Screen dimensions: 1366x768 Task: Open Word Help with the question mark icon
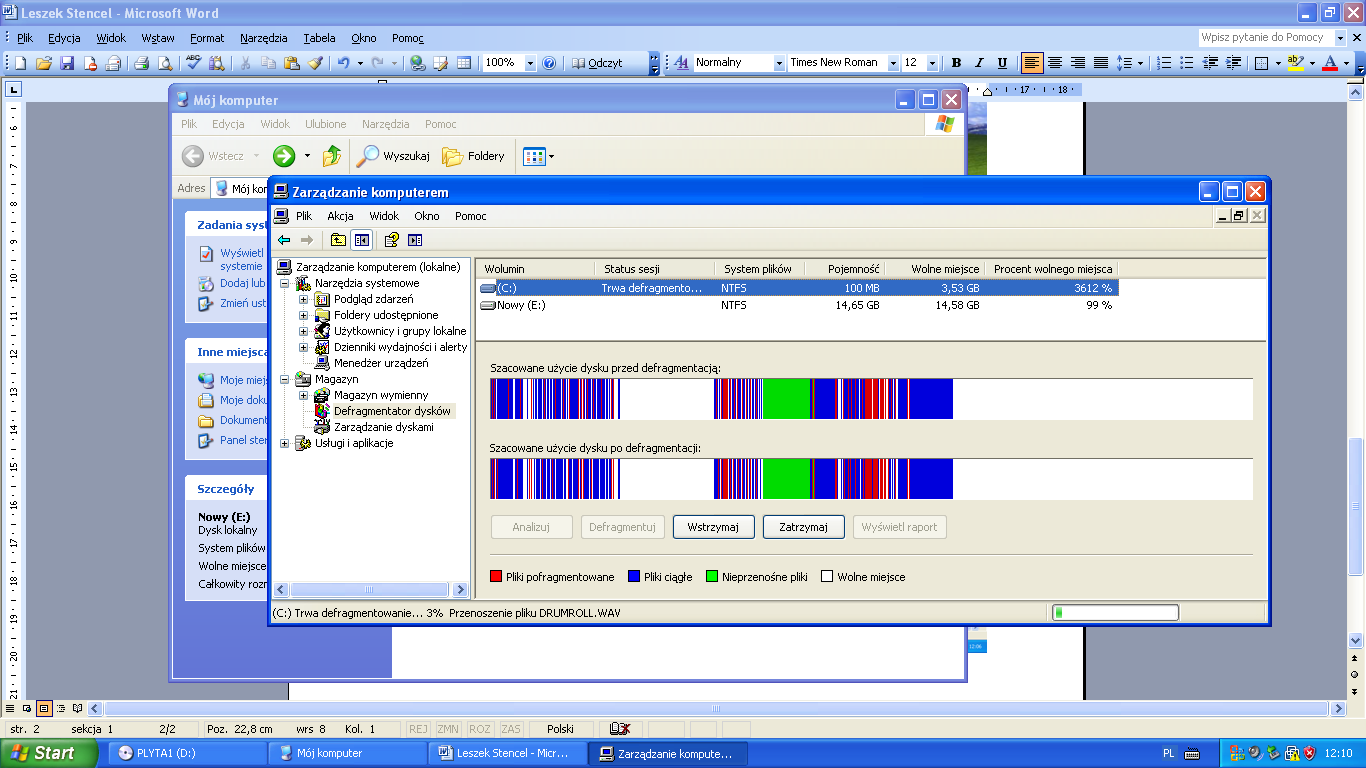pos(549,63)
